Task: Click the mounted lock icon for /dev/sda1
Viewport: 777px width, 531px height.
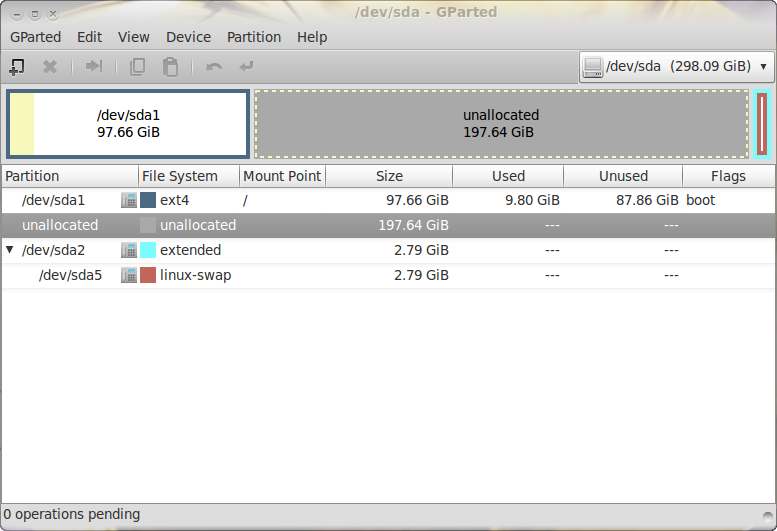Action: tap(129, 200)
